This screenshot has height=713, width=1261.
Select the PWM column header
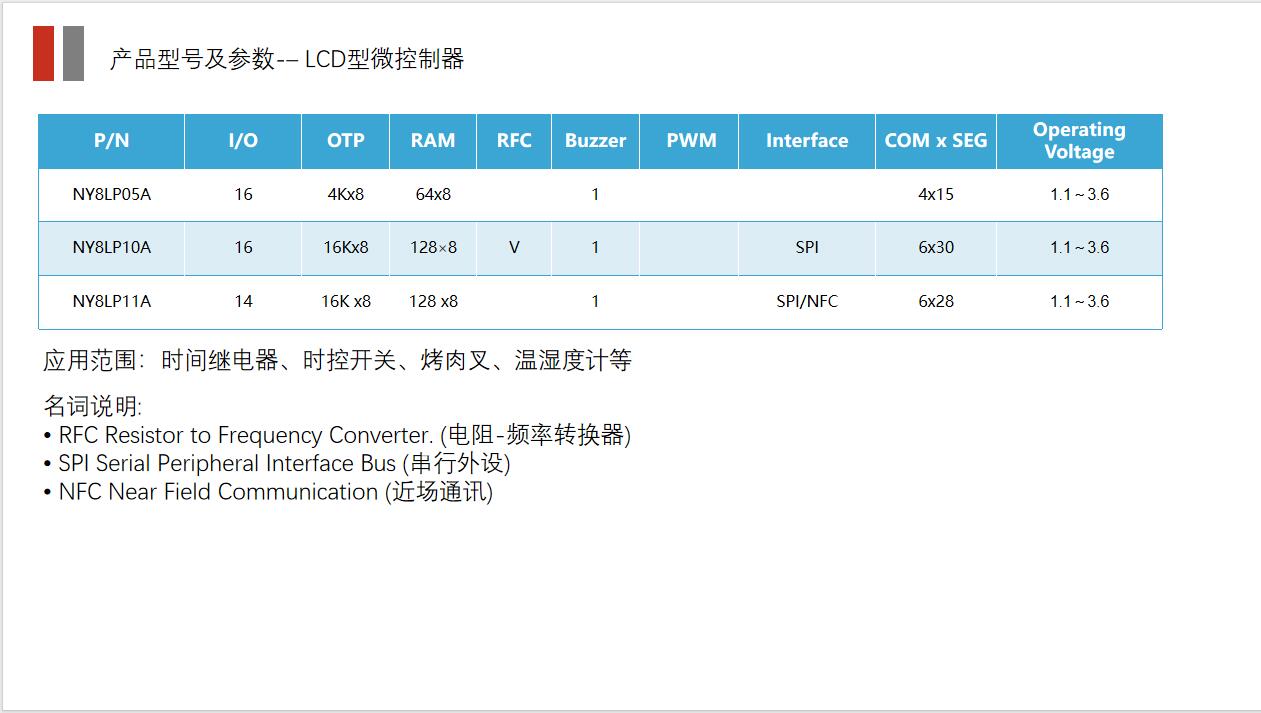[x=691, y=141]
